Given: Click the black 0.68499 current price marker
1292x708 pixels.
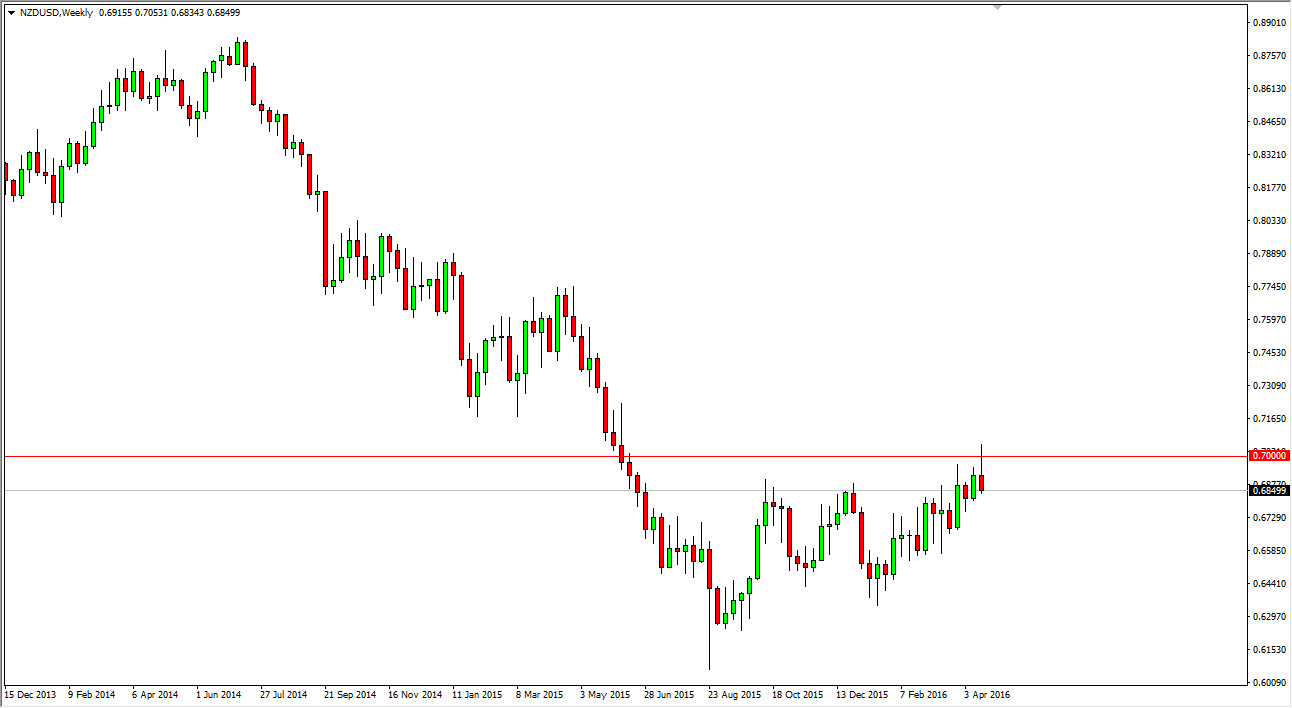Looking at the screenshot, I should tap(1264, 488).
